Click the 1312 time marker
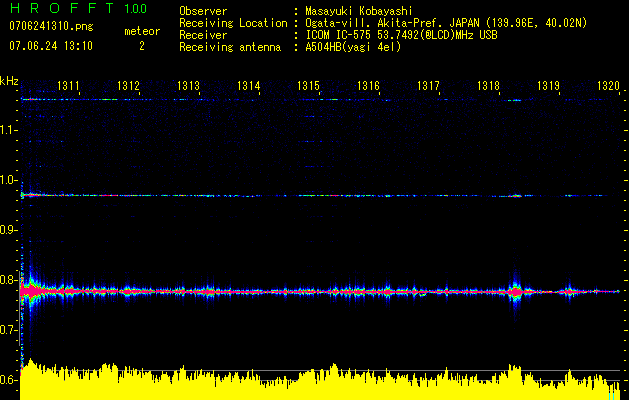Viewport: 629px width, 400px height. point(128,85)
